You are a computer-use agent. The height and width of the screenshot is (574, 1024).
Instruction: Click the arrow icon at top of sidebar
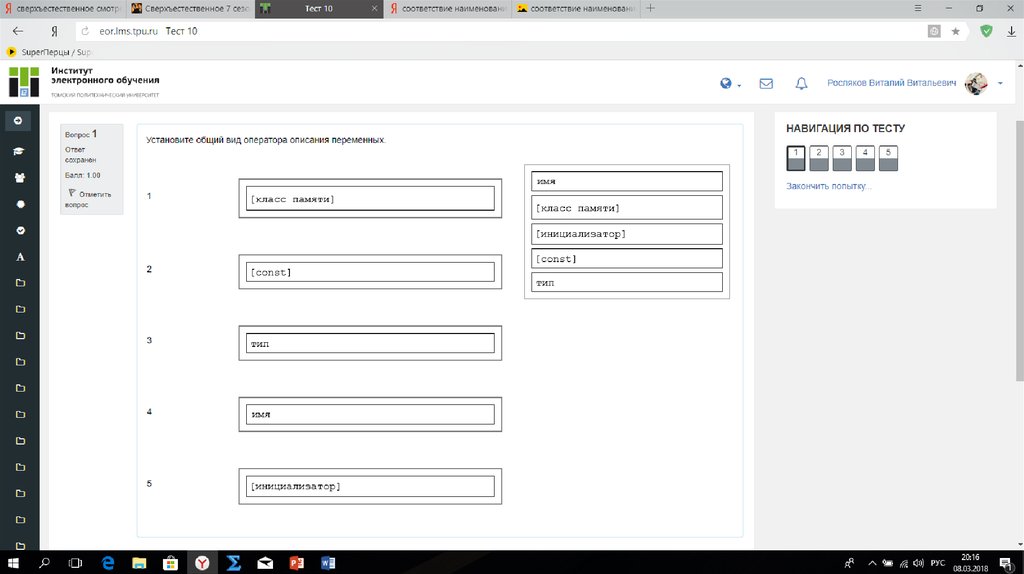17,121
